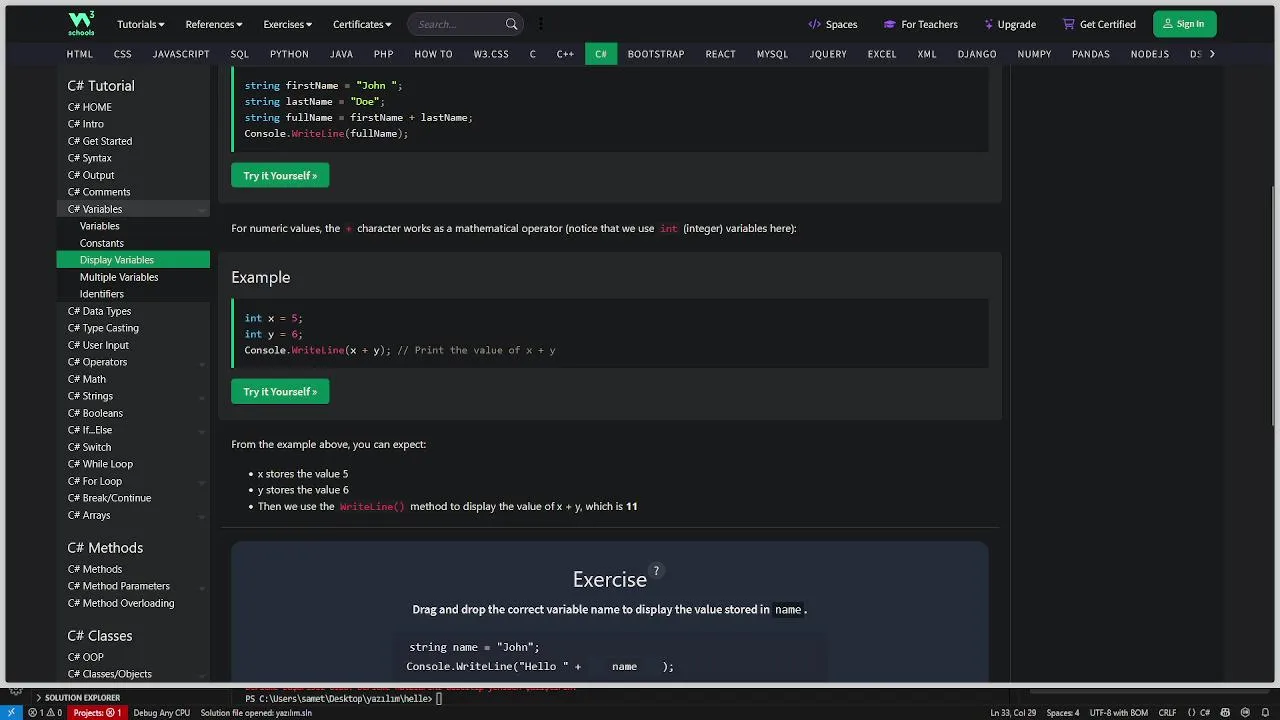Click the W3Schools logo
The width and height of the screenshot is (1280, 720).
[x=81, y=23]
